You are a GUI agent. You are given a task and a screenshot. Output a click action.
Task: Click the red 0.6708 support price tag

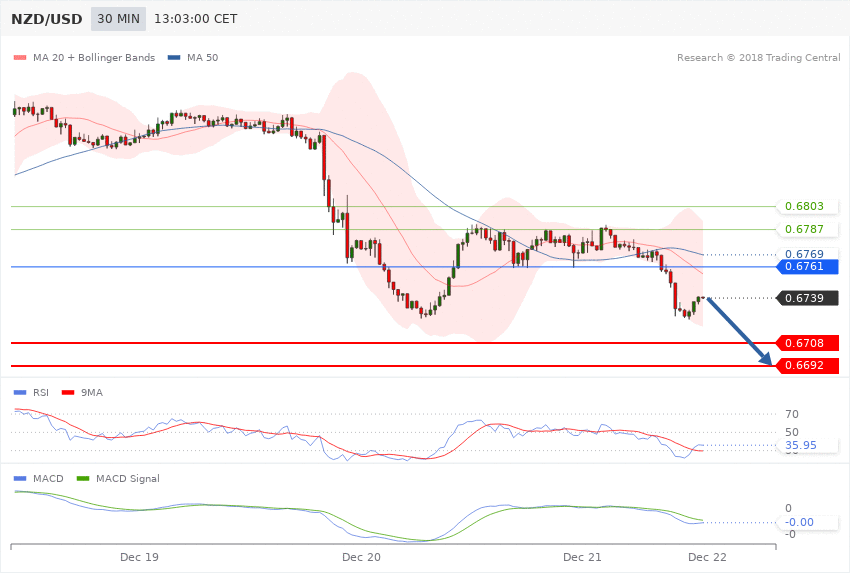point(808,343)
